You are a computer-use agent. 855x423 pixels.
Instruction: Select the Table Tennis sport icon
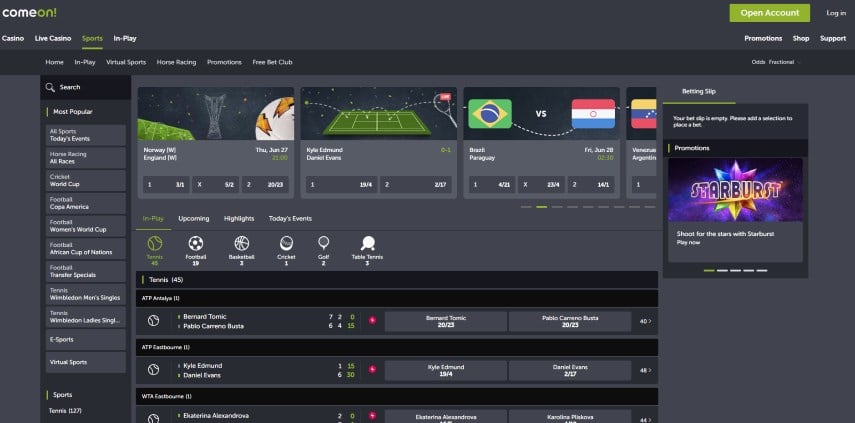pyautogui.click(x=368, y=243)
